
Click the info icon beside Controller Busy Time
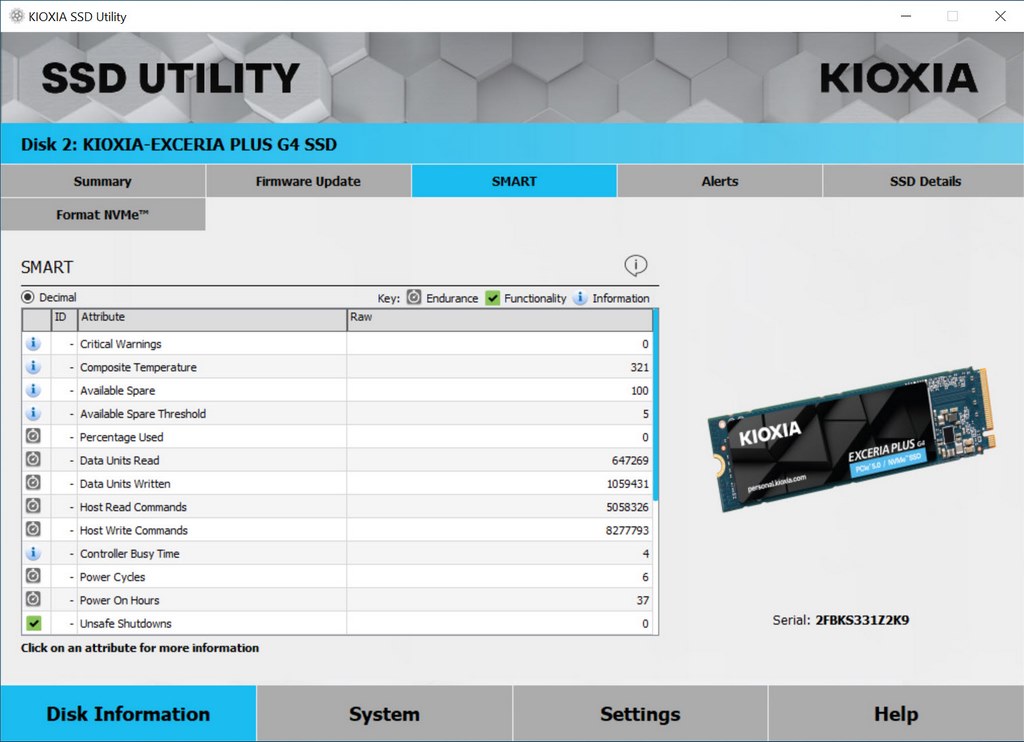(x=33, y=554)
